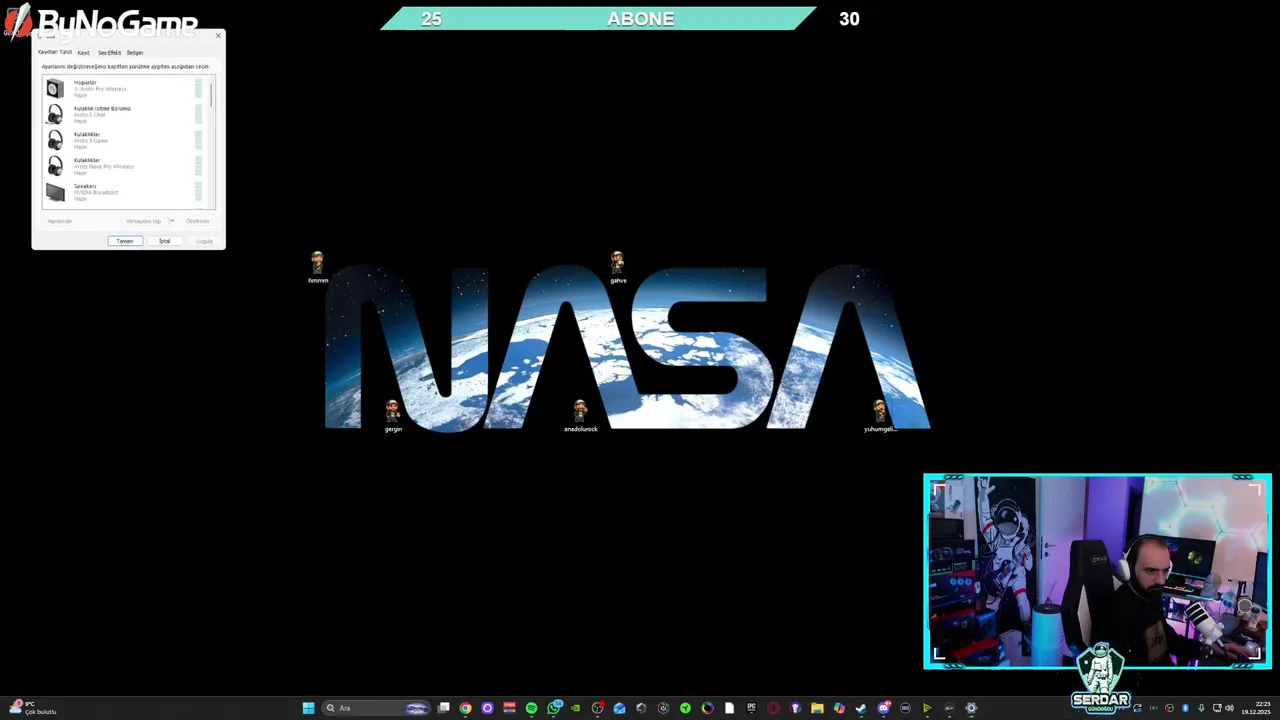Expand the Varsayılan Yap dropdown arrow
Viewport: 1280px width, 720px height.
pyautogui.click(x=171, y=221)
